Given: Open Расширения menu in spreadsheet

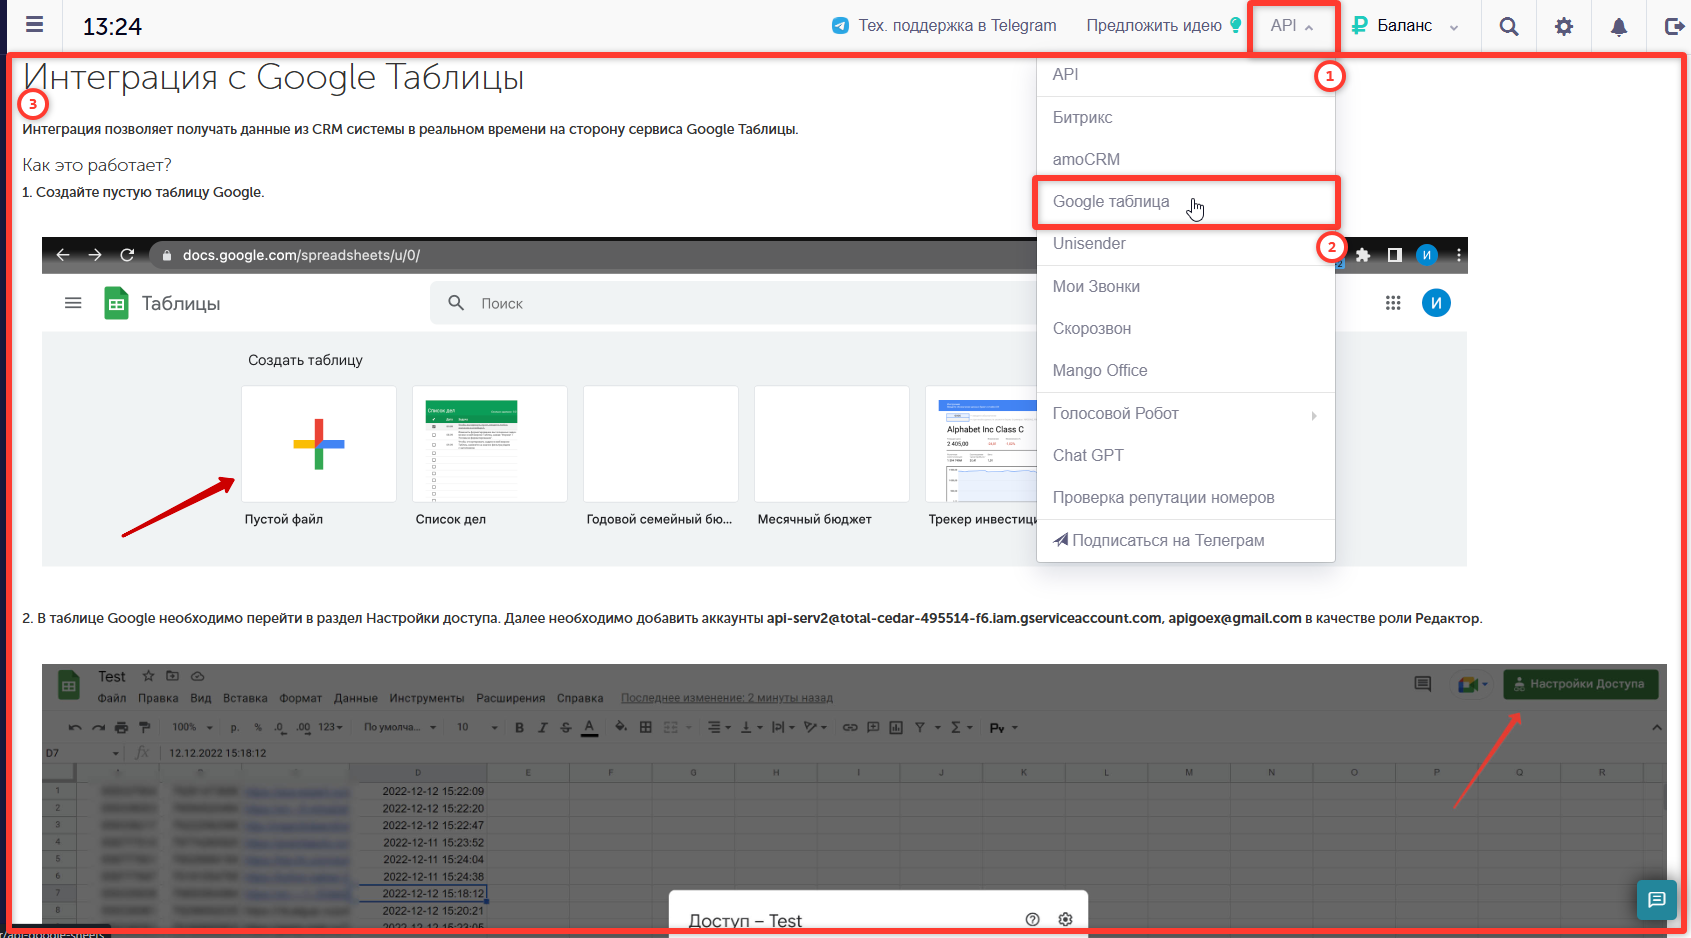Looking at the screenshot, I should pyautogui.click(x=511, y=698).
